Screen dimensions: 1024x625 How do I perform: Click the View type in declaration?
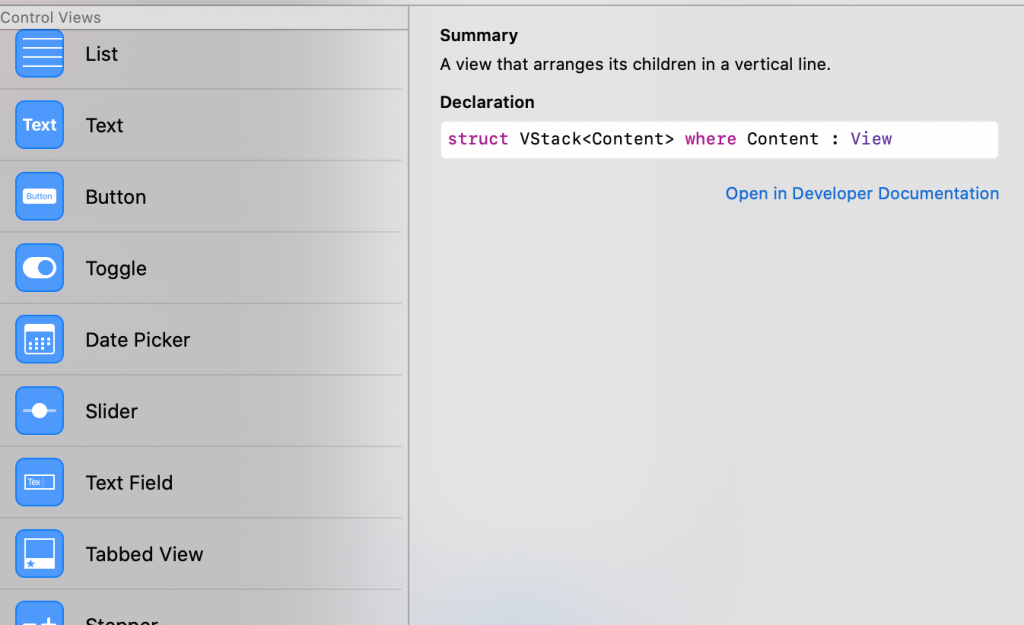(871, 139)
